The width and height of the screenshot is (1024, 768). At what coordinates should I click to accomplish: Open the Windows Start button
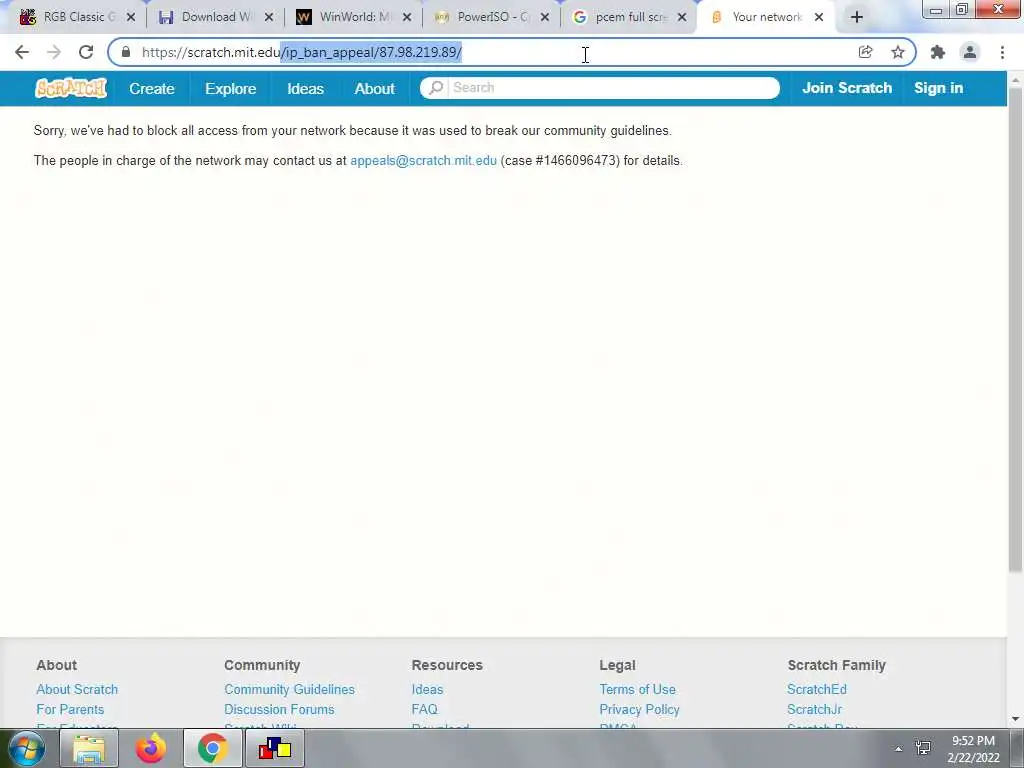(26, 748)
